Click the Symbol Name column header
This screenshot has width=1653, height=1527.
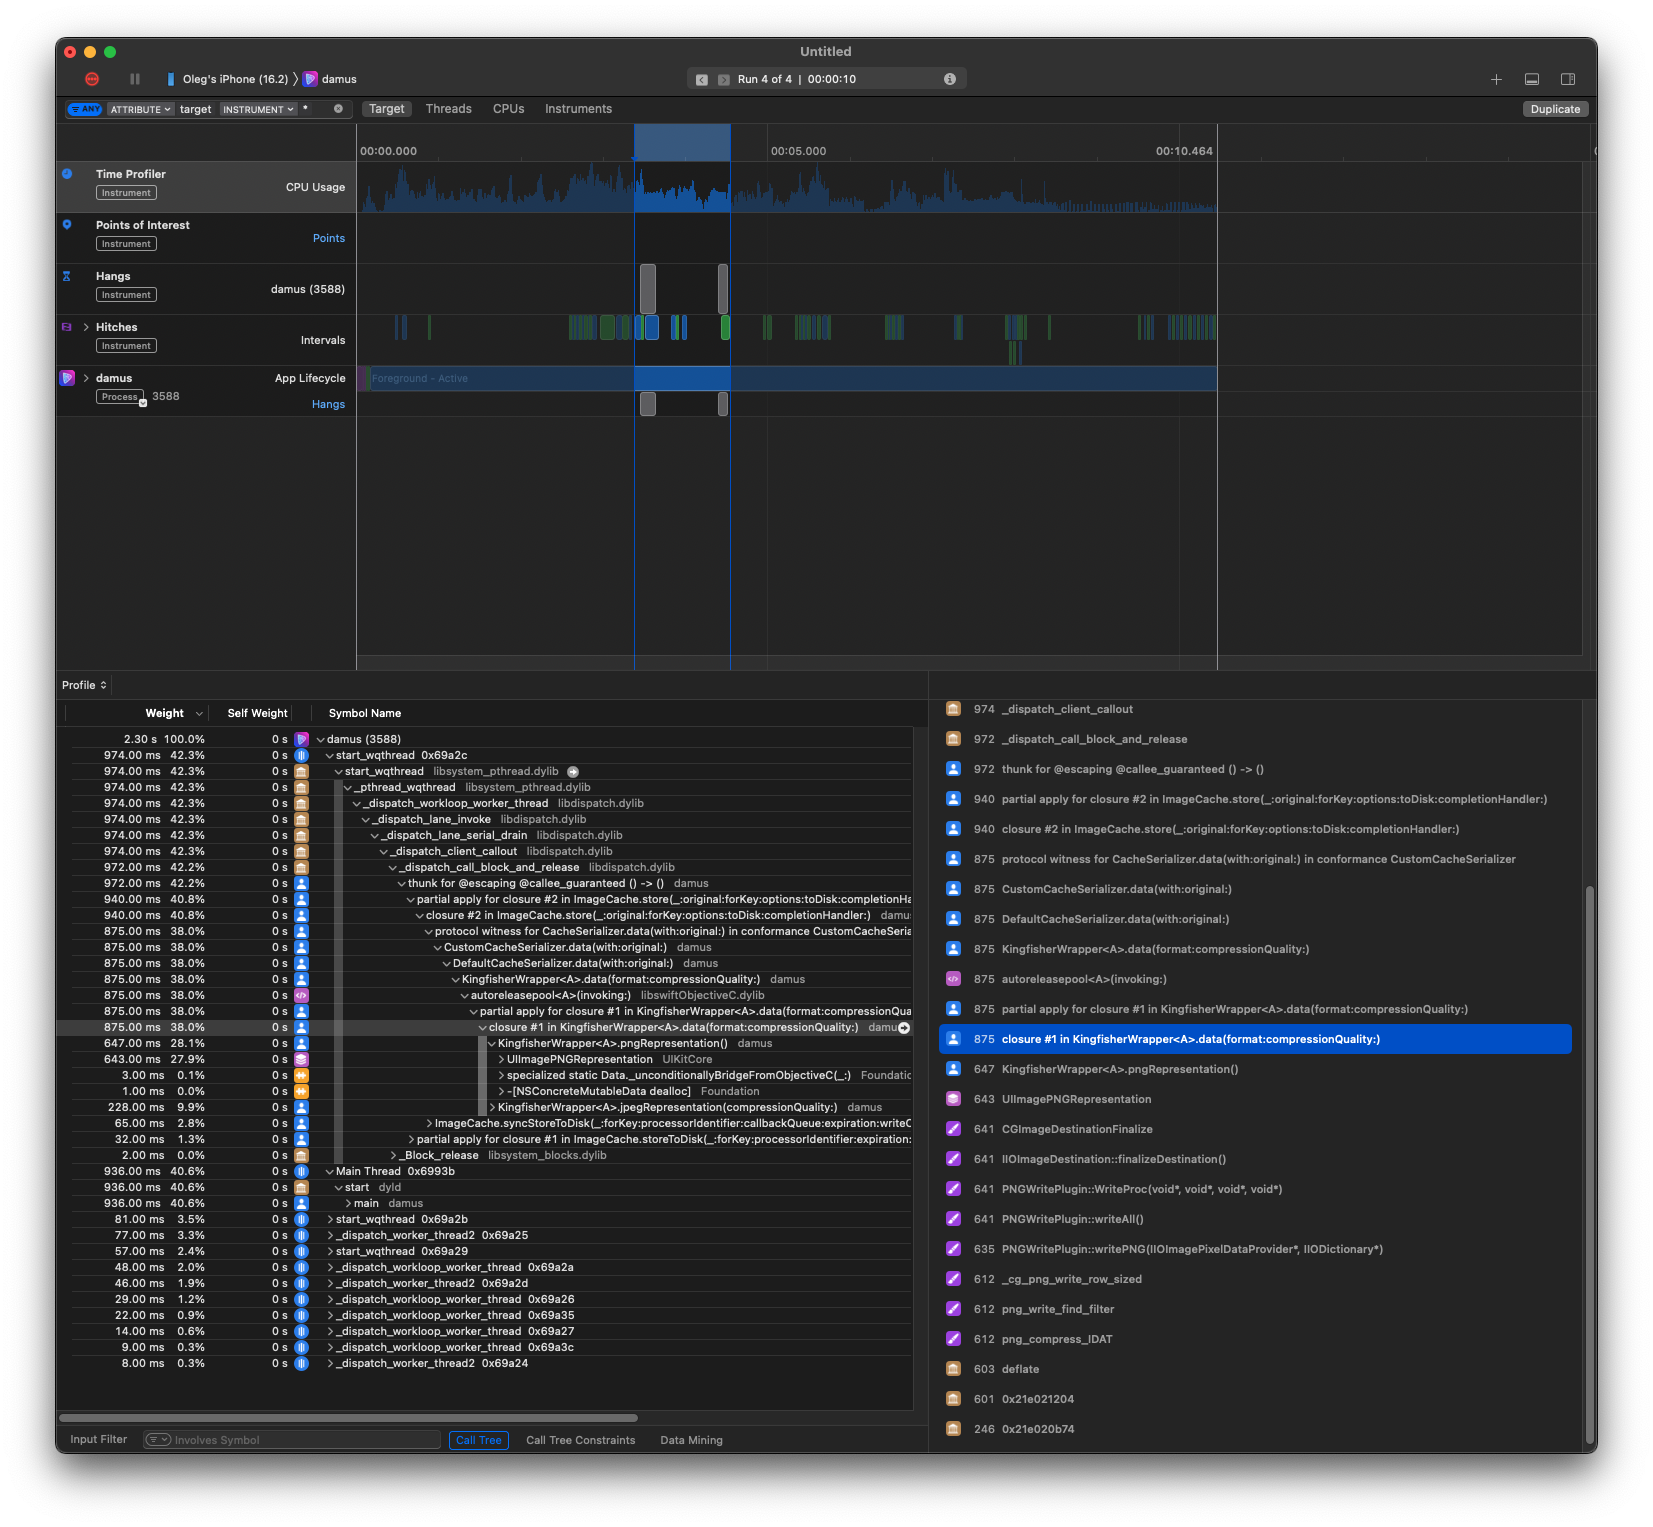[364, 713]
